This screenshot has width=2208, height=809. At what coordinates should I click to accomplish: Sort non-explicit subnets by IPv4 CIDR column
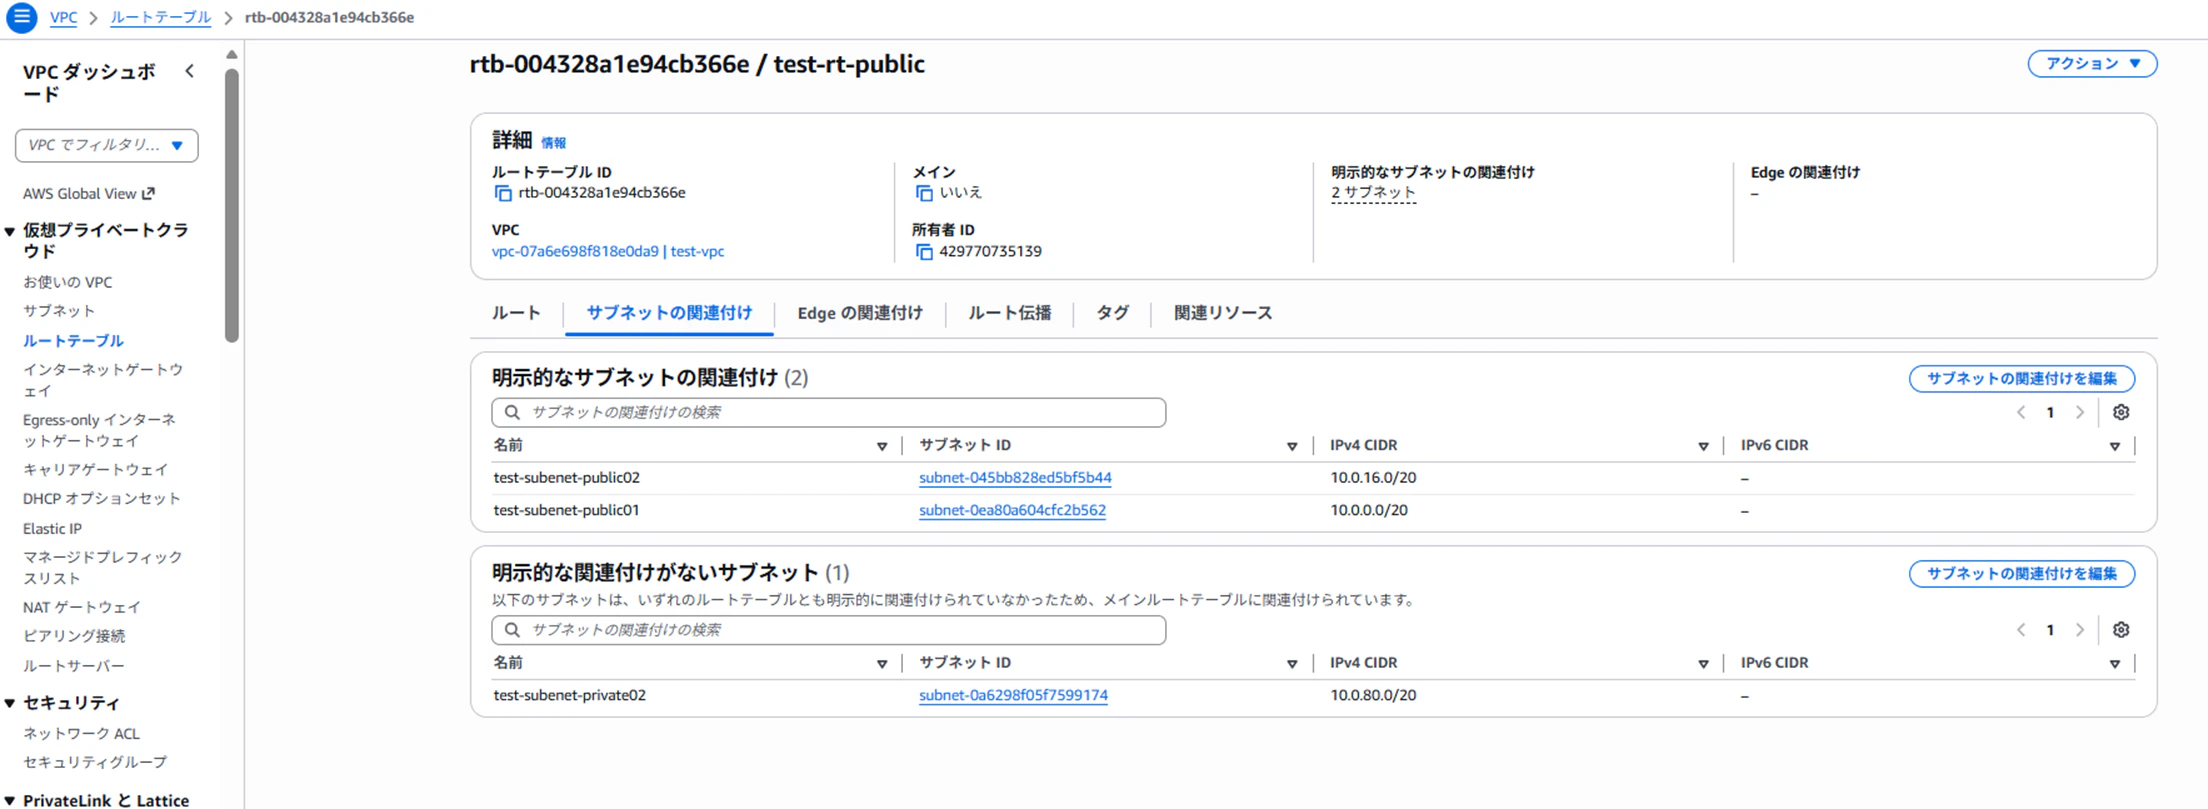pyautogui.click(x=1703, y=664)
